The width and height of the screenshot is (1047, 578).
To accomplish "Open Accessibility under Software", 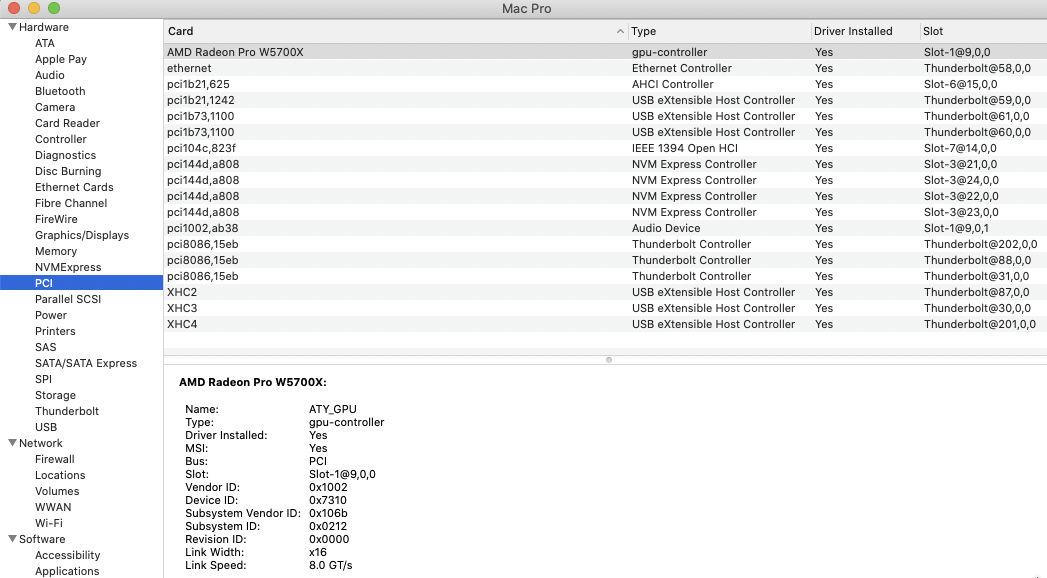I will point(67,555).
